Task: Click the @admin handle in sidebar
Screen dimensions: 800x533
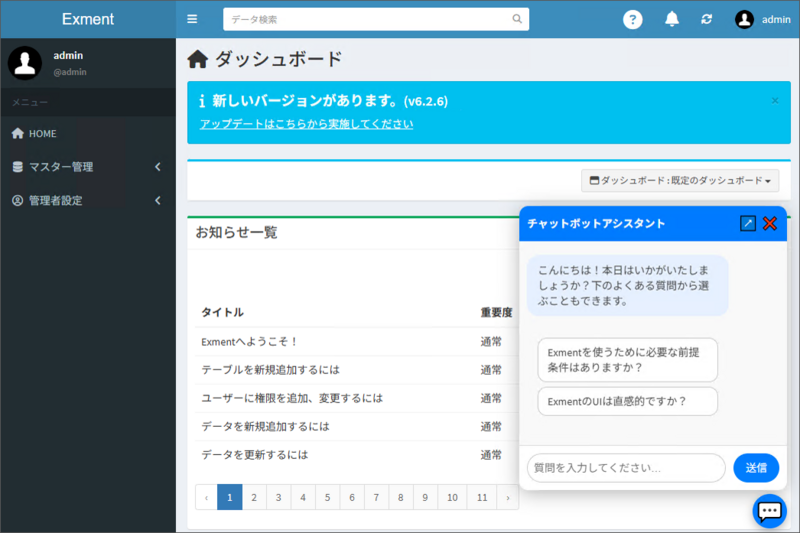Action: click(x=70, y=72)
